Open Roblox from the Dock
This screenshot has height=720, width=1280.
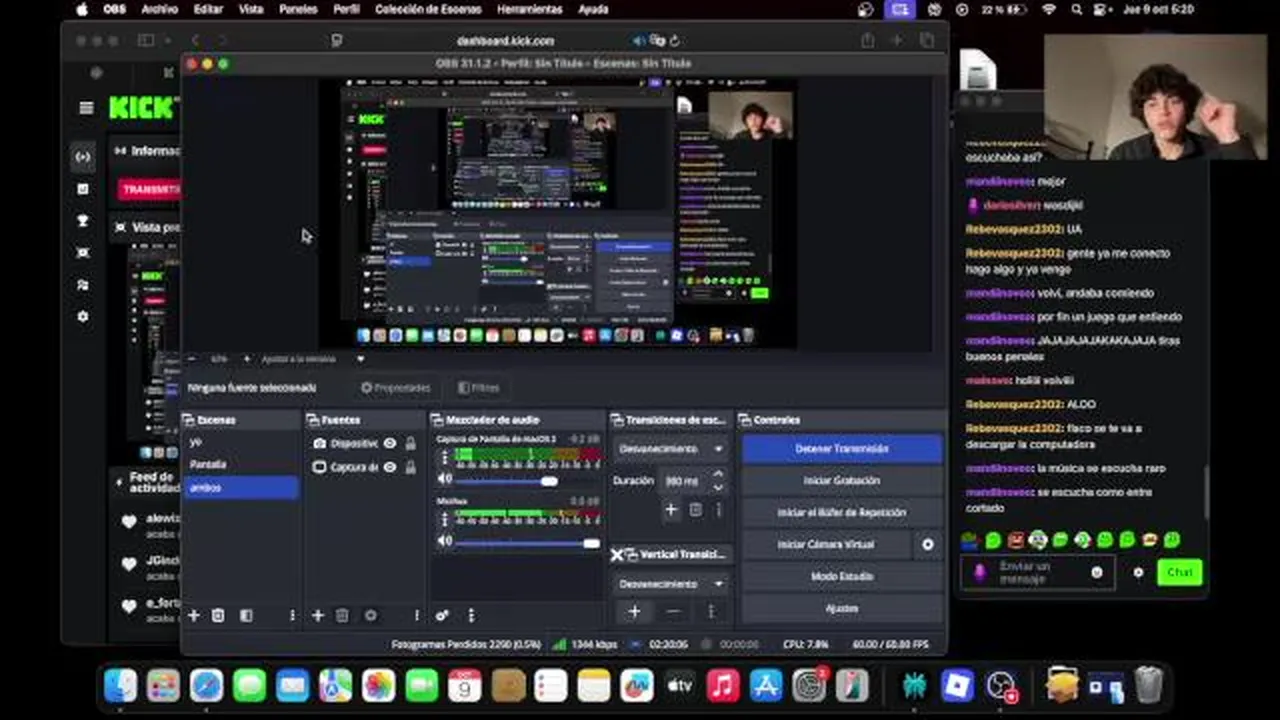(x=957, y=685)
